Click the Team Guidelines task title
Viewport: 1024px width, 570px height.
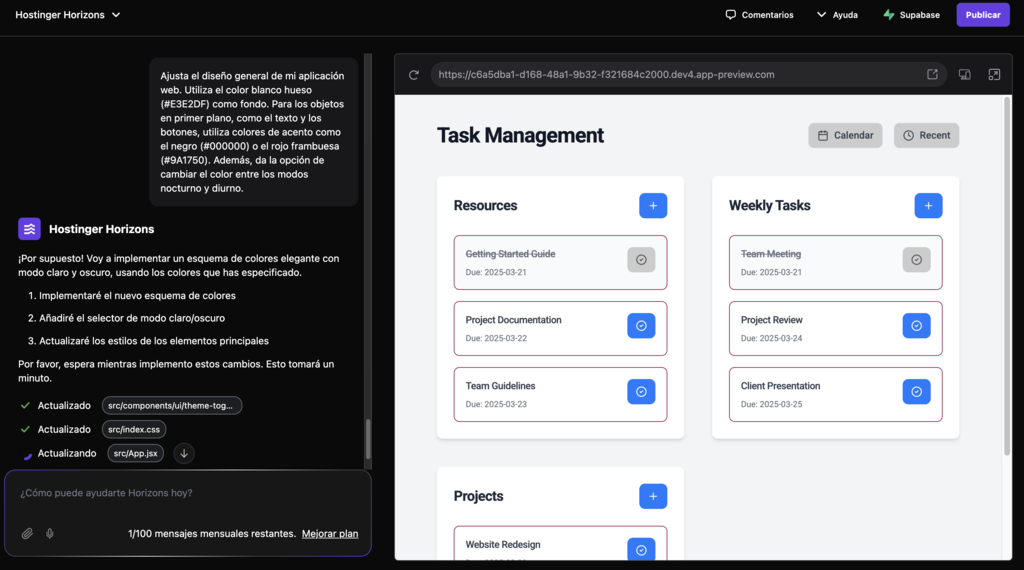(x=500, y=386)
